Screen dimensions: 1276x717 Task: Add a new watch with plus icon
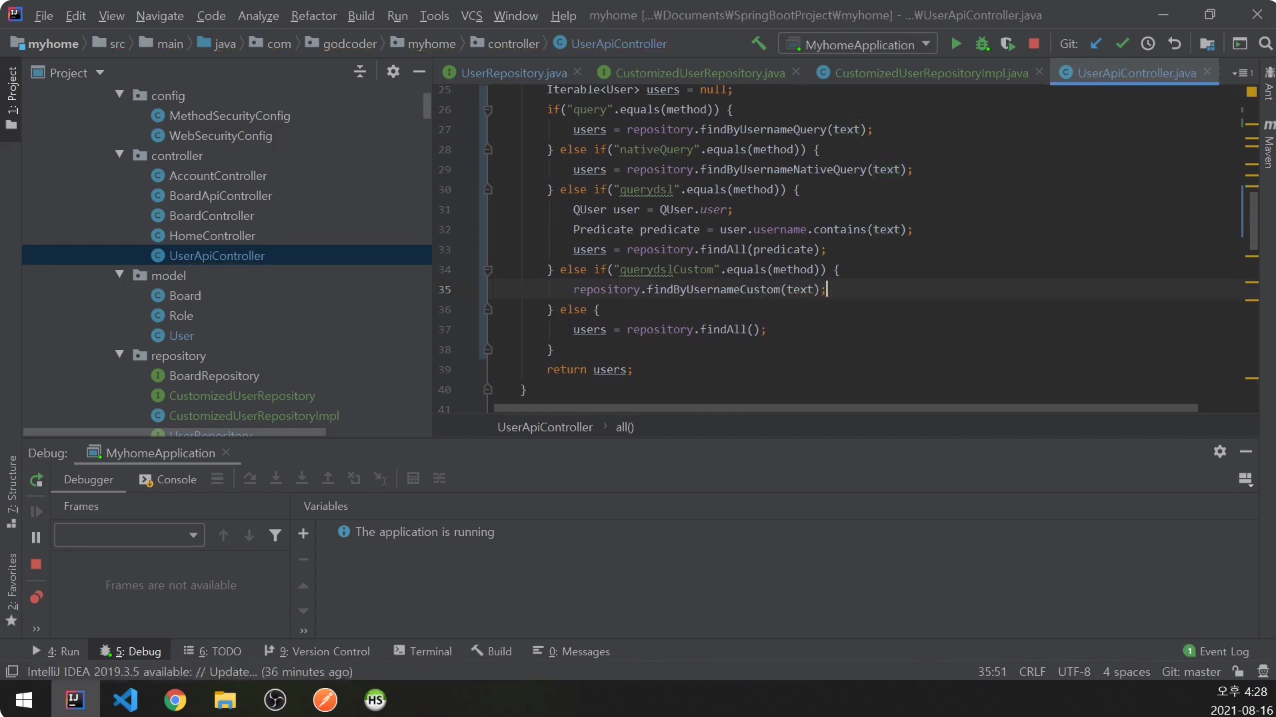[303, 534]
